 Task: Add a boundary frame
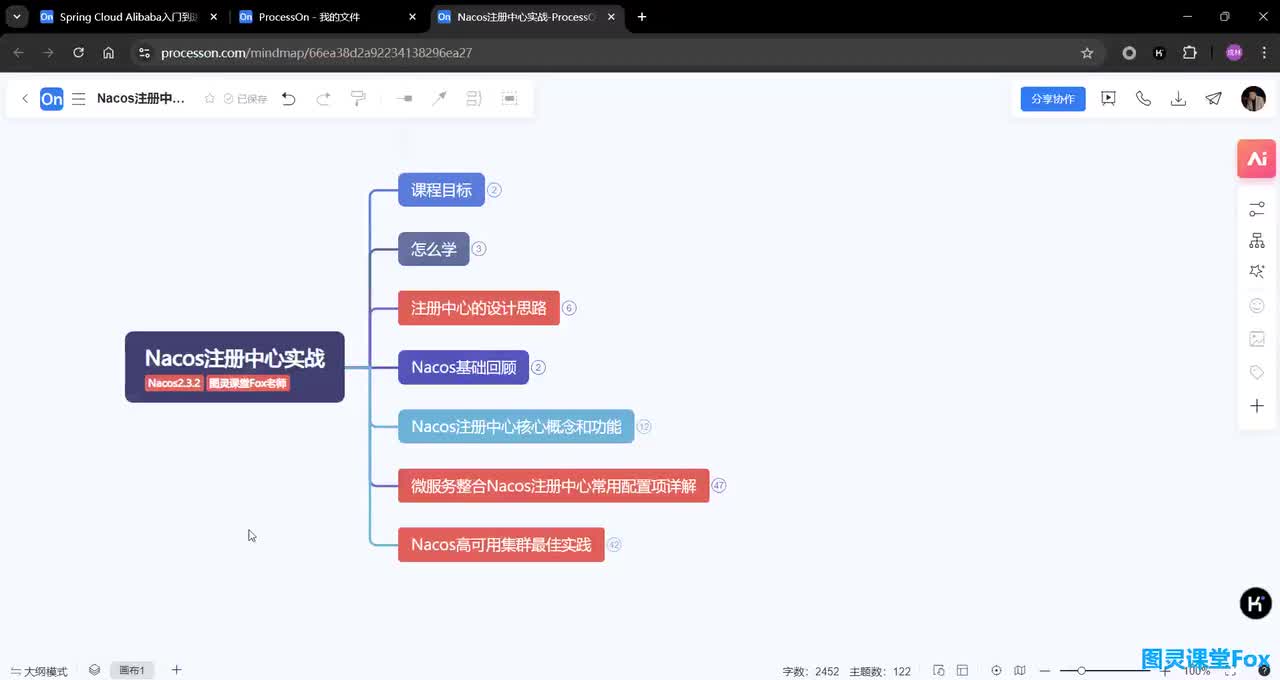[510, 99]
